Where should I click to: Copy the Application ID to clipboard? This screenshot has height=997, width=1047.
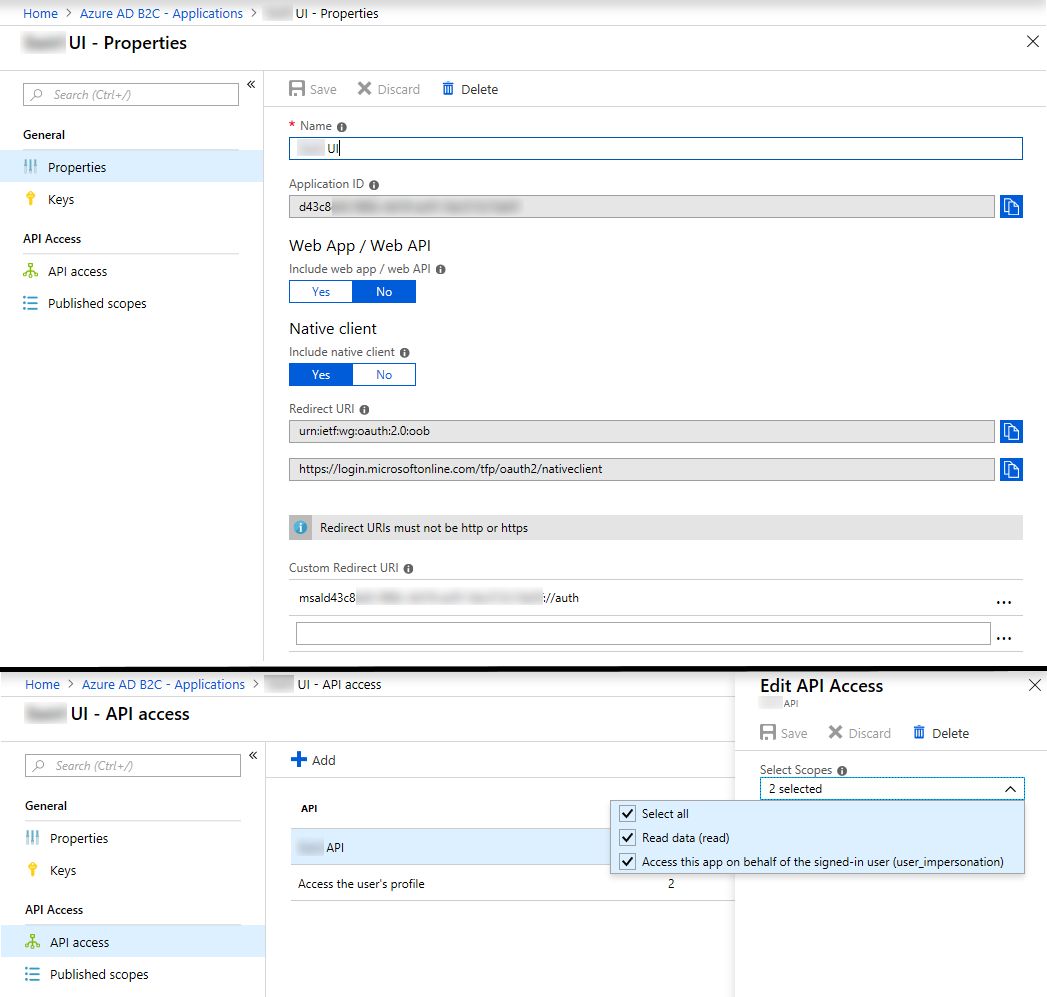[1011, 207]
